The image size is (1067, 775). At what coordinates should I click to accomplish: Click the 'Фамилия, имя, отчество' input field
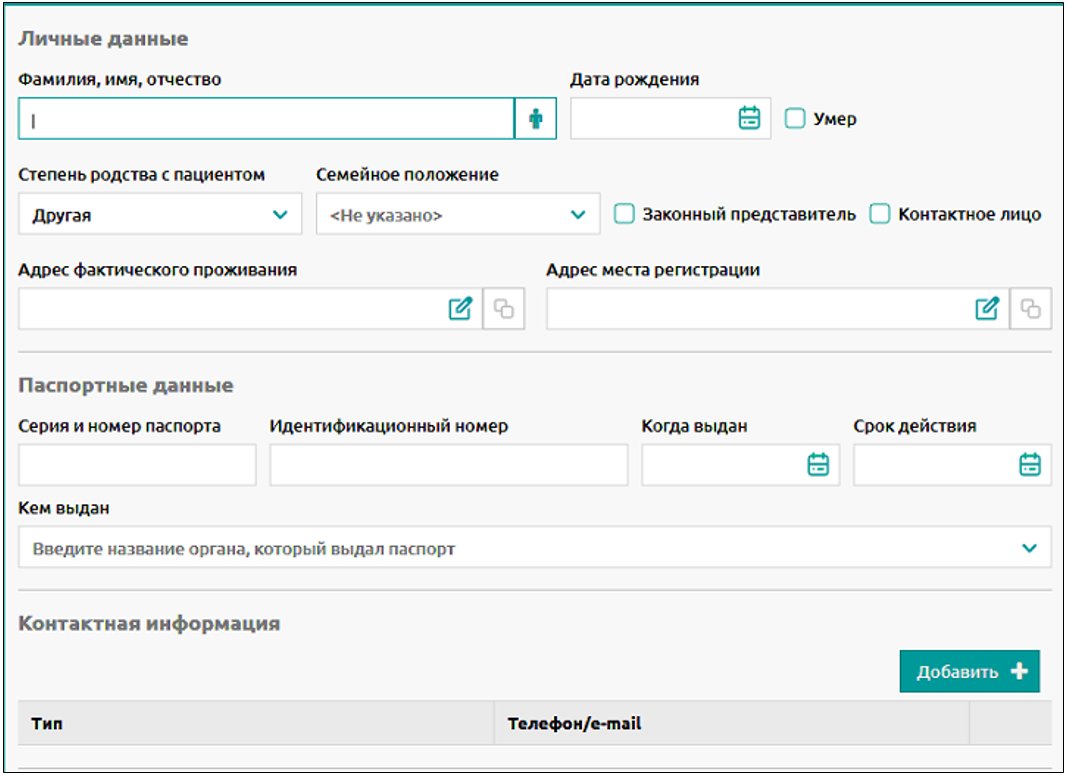coord(266,119)
